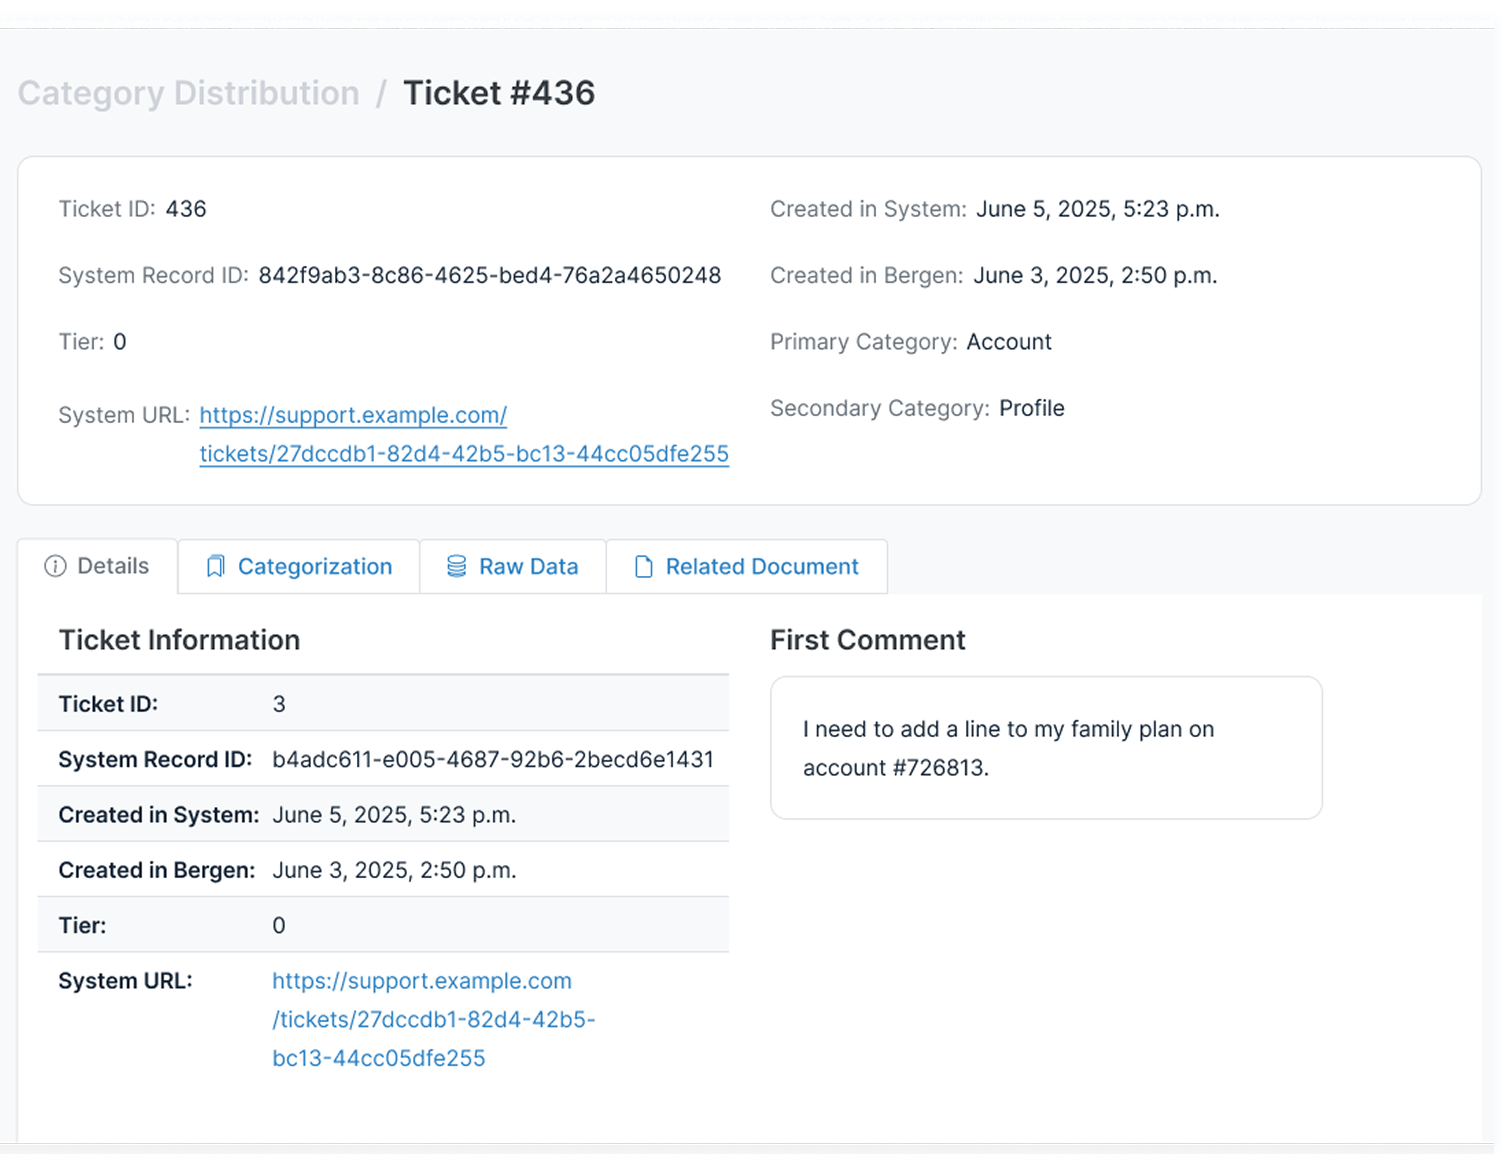
Task: Click the info icon on Details tab
Action: (x=56, y=567)
